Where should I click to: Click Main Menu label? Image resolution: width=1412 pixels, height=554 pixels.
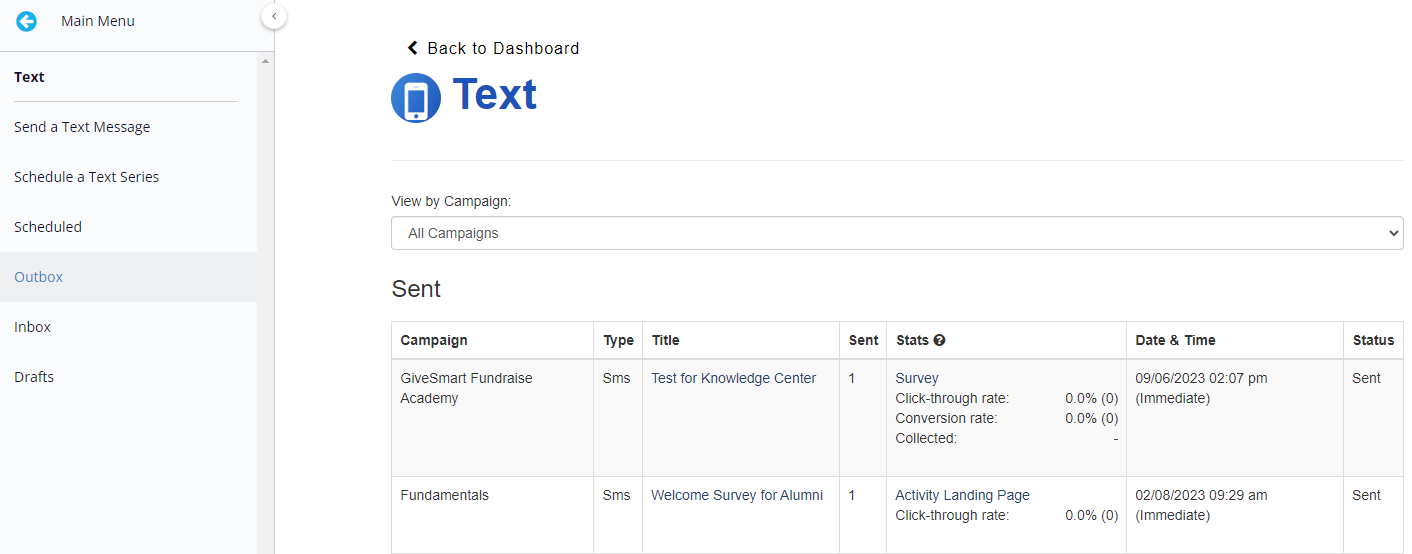click(x=98, y=21)
